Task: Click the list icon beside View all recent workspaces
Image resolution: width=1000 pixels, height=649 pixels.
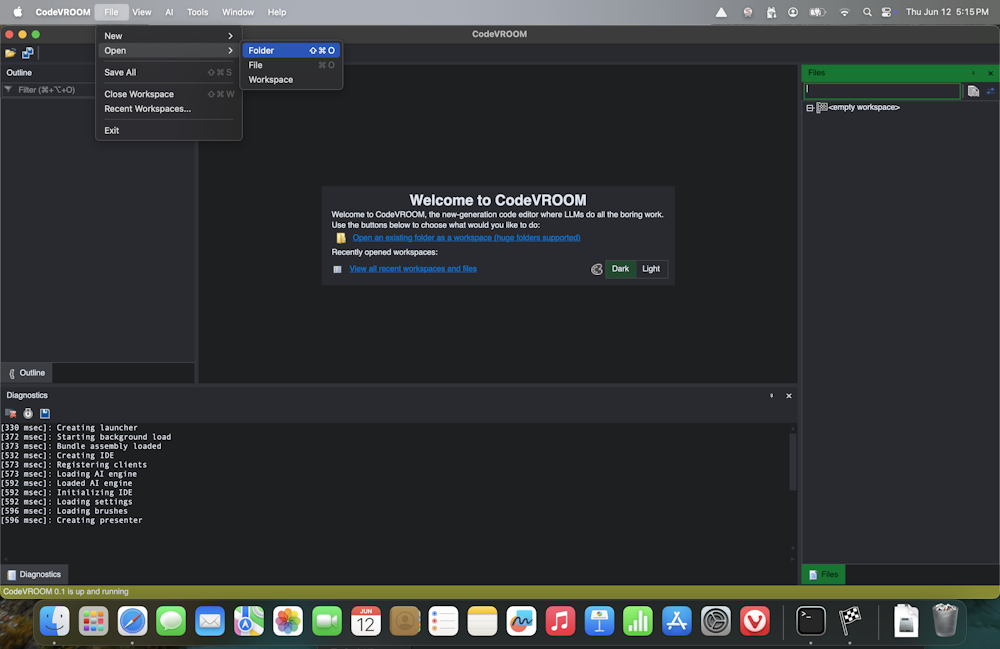Action: tap(337, 269)
